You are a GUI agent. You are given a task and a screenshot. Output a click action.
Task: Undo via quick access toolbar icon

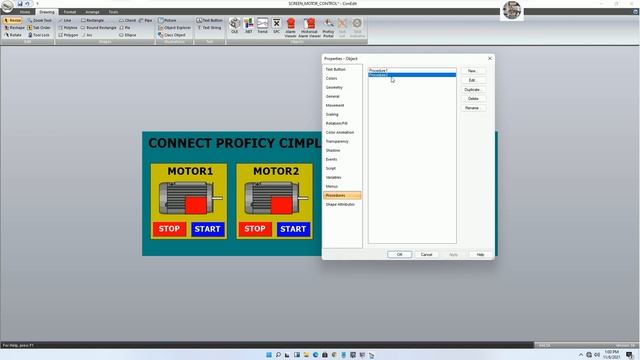coord(27,4)
